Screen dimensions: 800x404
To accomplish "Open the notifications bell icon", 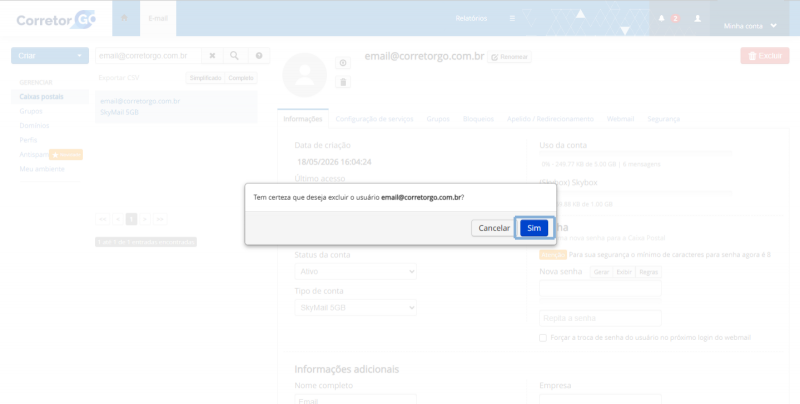I will 661,18.
